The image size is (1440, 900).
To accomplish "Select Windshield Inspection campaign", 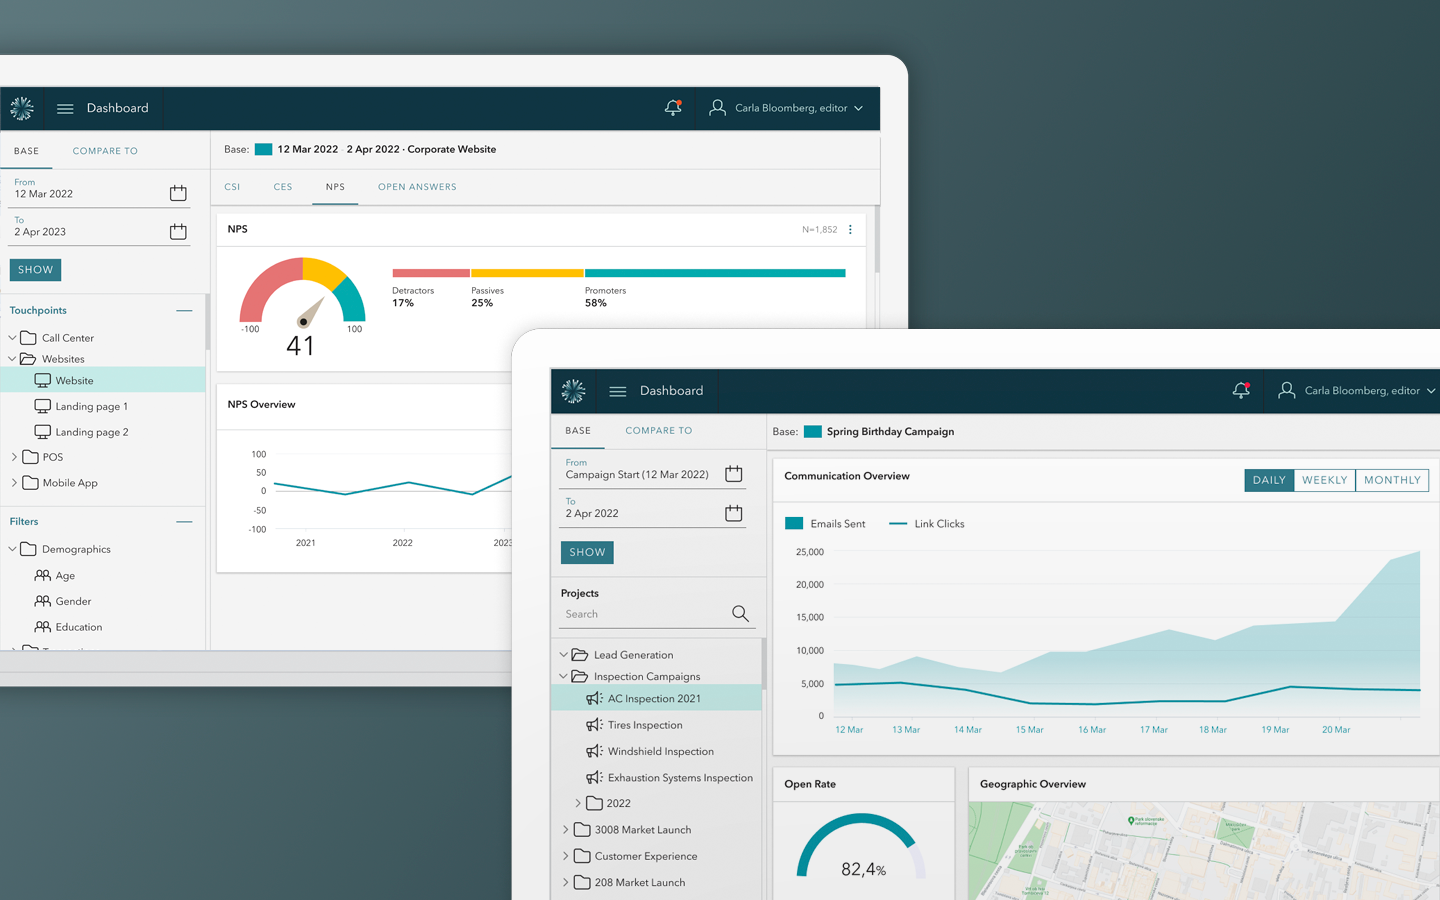I will click(650, 752).
